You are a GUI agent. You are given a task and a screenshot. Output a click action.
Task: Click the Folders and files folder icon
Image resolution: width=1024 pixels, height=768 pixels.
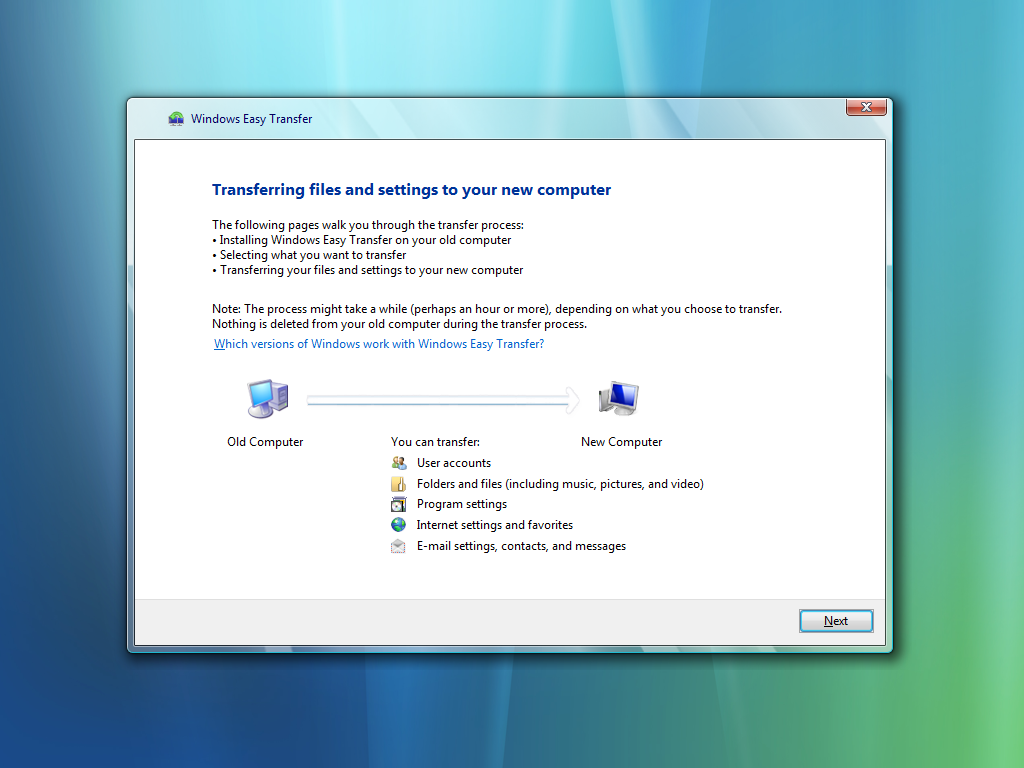click(x=398, y=484)
